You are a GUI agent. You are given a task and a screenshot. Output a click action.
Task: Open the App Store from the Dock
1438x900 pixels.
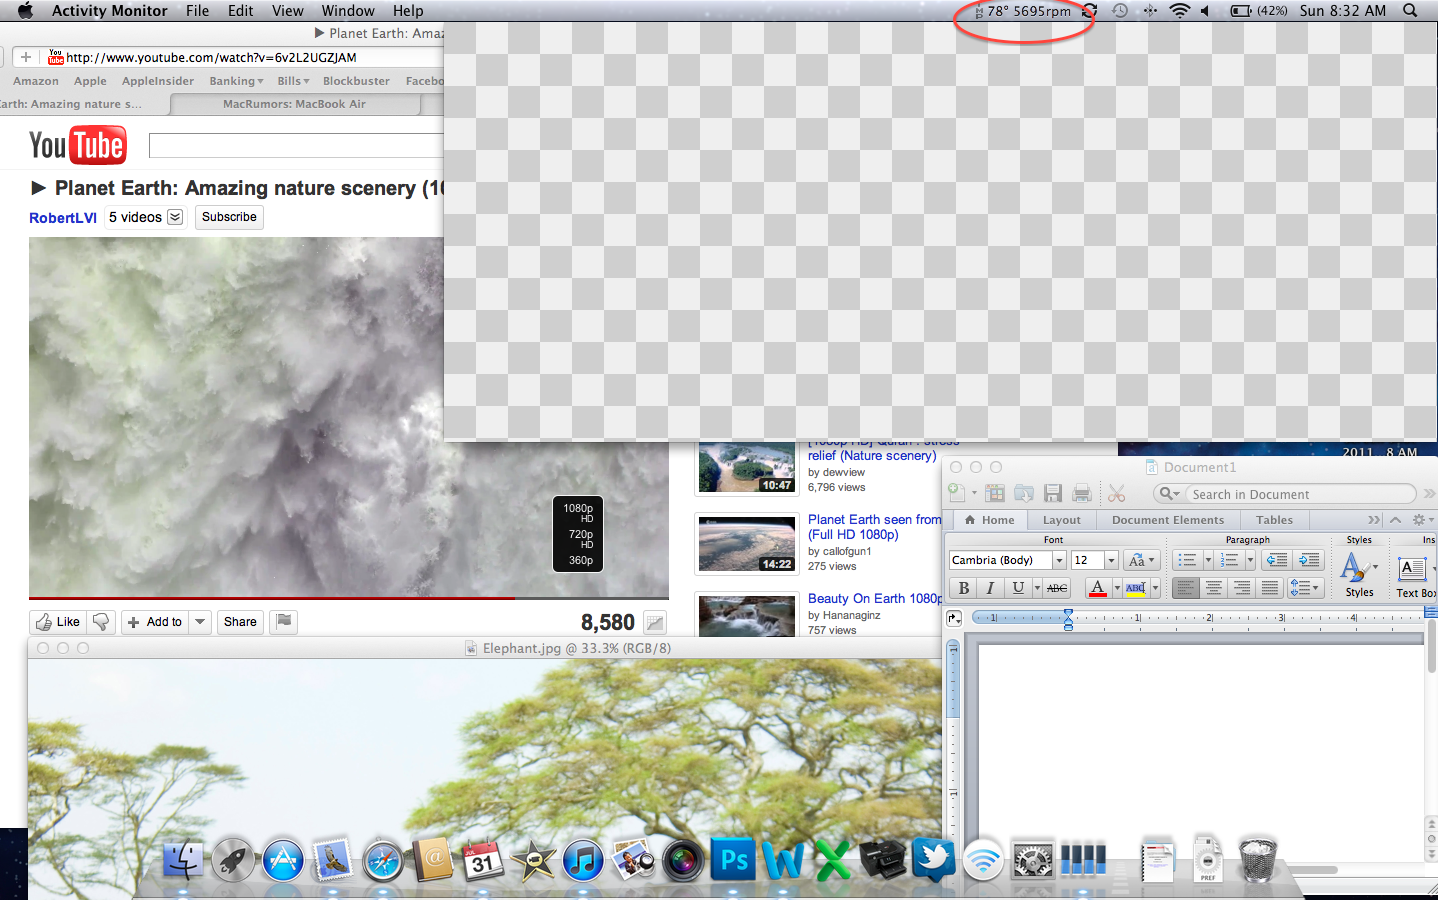283,860
